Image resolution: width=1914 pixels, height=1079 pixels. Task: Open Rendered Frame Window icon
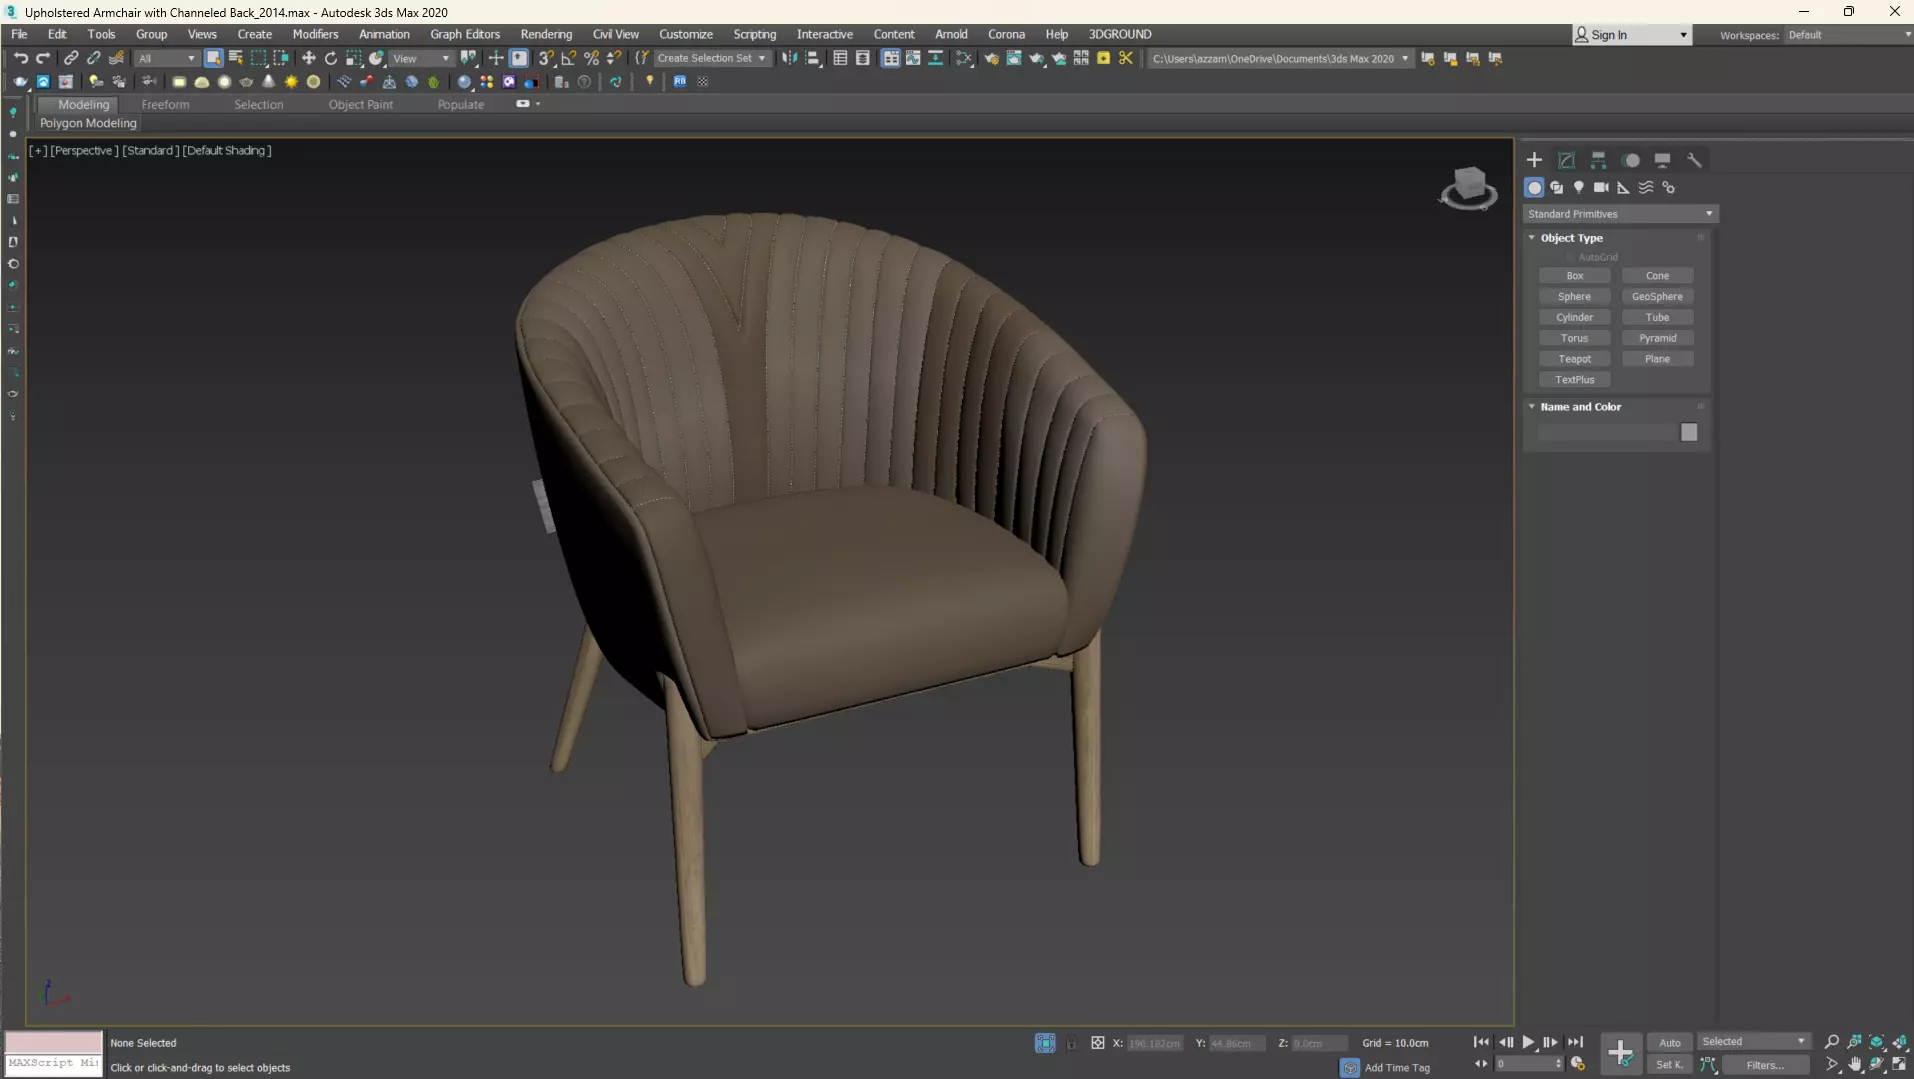coord(1014,58)
